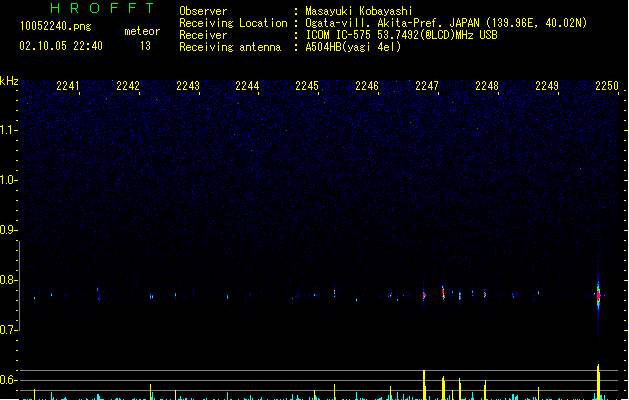Select observer name Masayuki Kobayashi

click(x=359, y=11)
